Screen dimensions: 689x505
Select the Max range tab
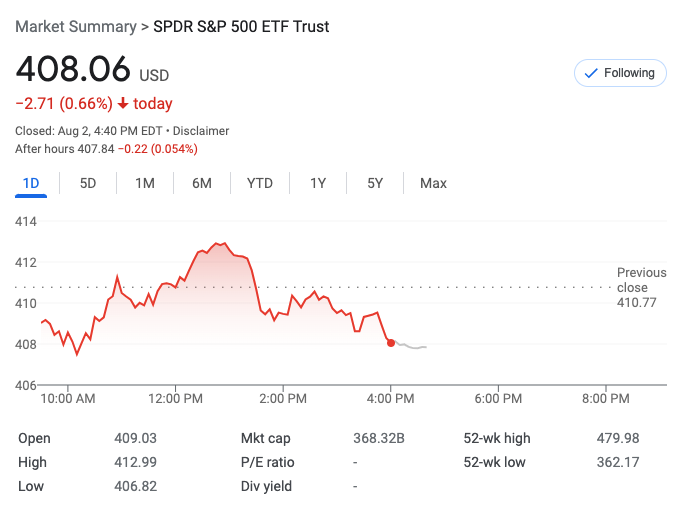click(x=433, y=183)
